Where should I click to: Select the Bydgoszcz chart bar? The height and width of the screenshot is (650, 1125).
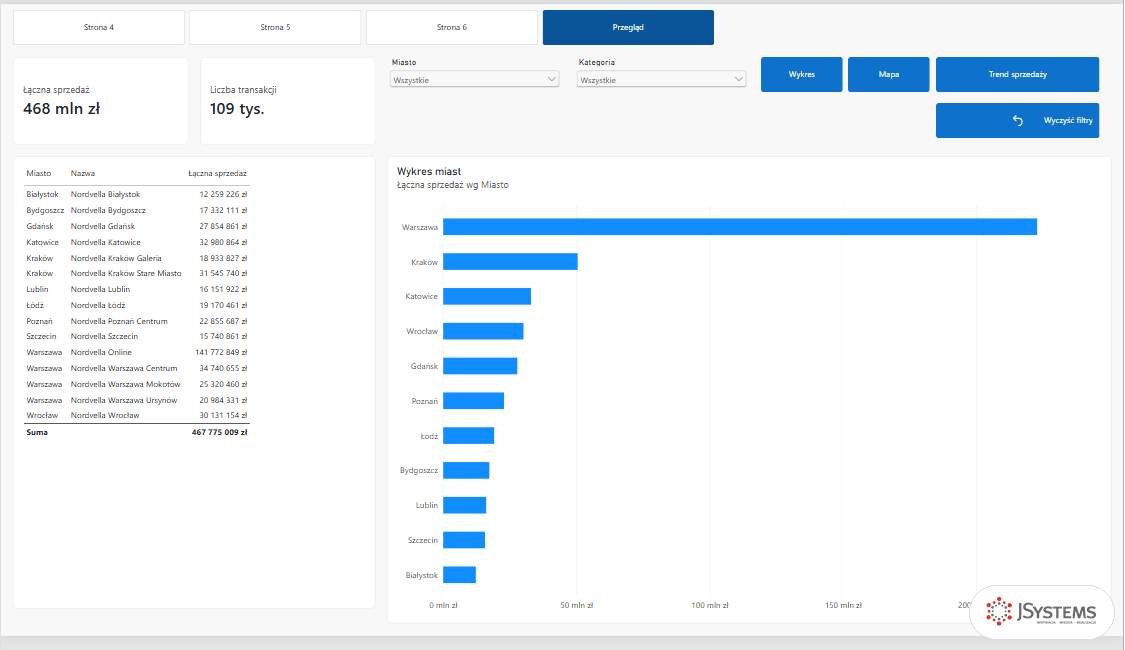point(466,471)
